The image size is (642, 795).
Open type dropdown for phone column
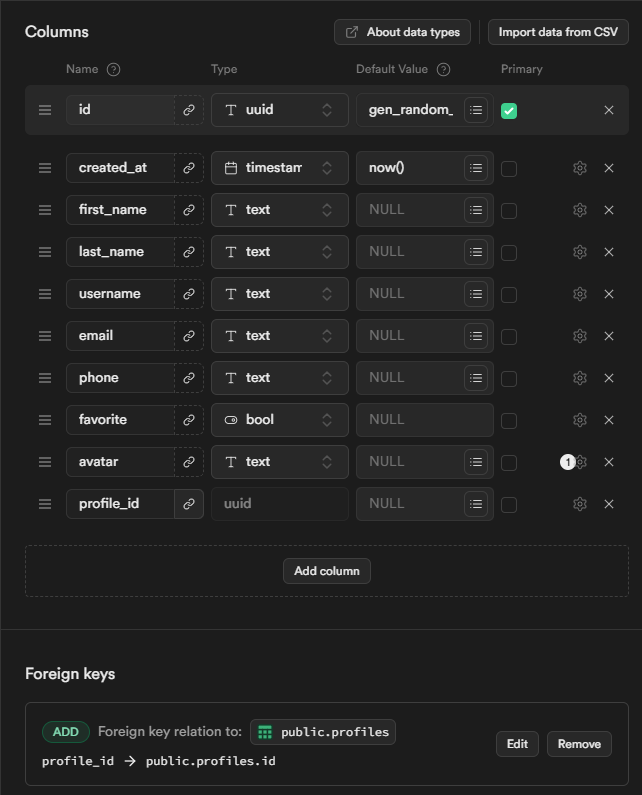[280, 378]
